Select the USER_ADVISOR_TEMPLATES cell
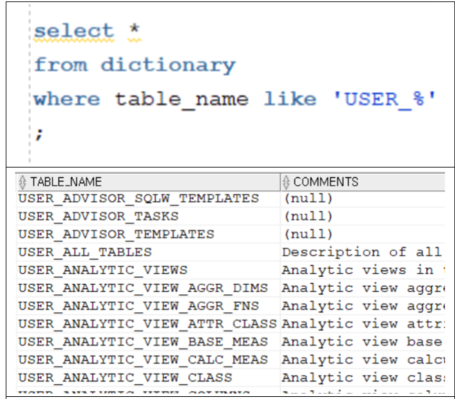Viewport: 455px width, 399px height. (148, 234)
